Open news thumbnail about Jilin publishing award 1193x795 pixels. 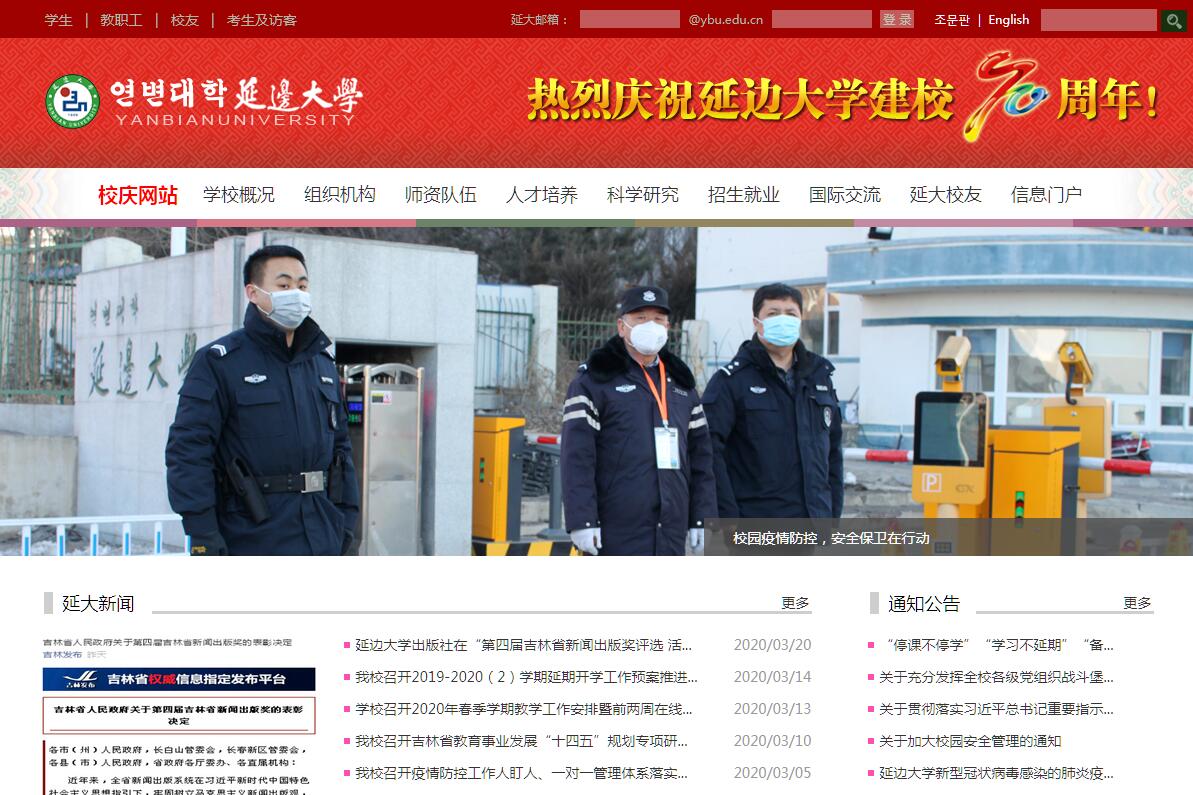point(179,714)
